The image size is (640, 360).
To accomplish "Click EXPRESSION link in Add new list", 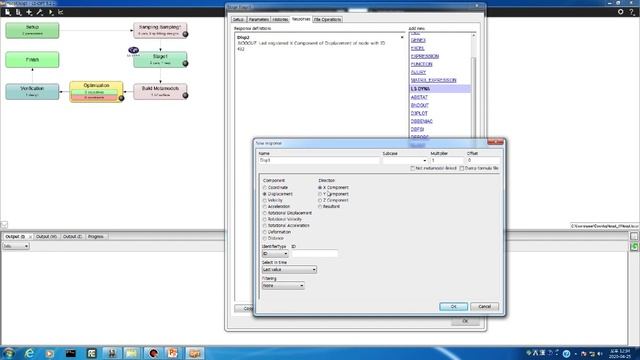I will point(425,56).
